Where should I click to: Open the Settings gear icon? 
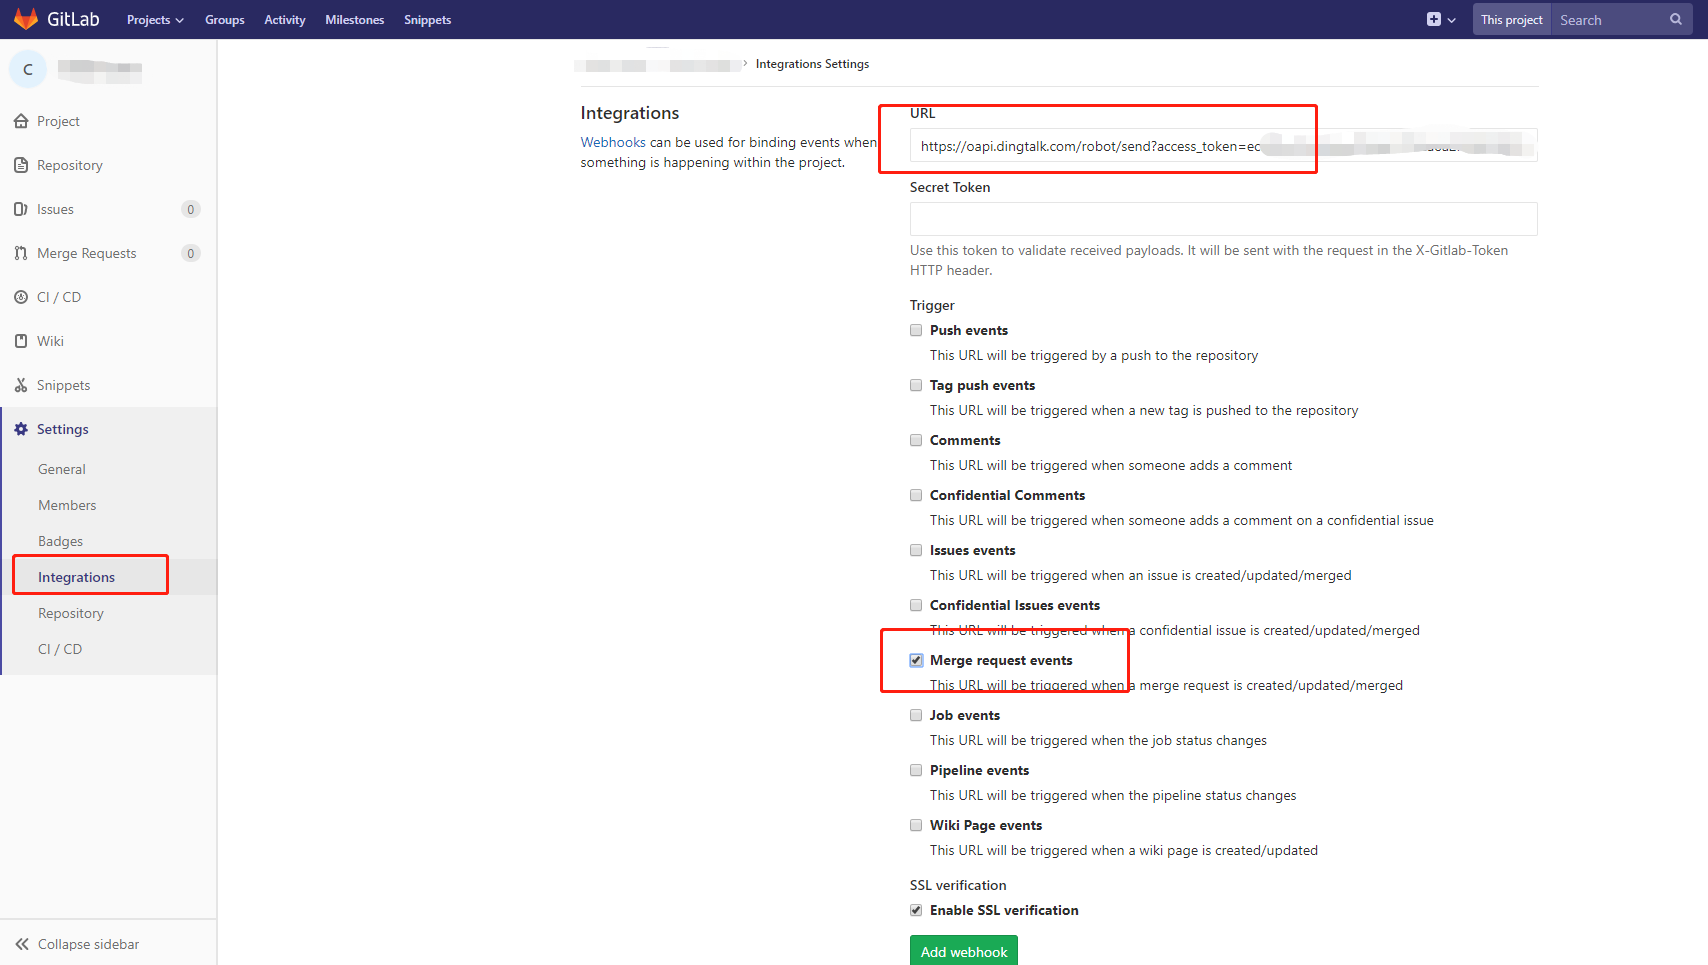click(x=21, y=429)
